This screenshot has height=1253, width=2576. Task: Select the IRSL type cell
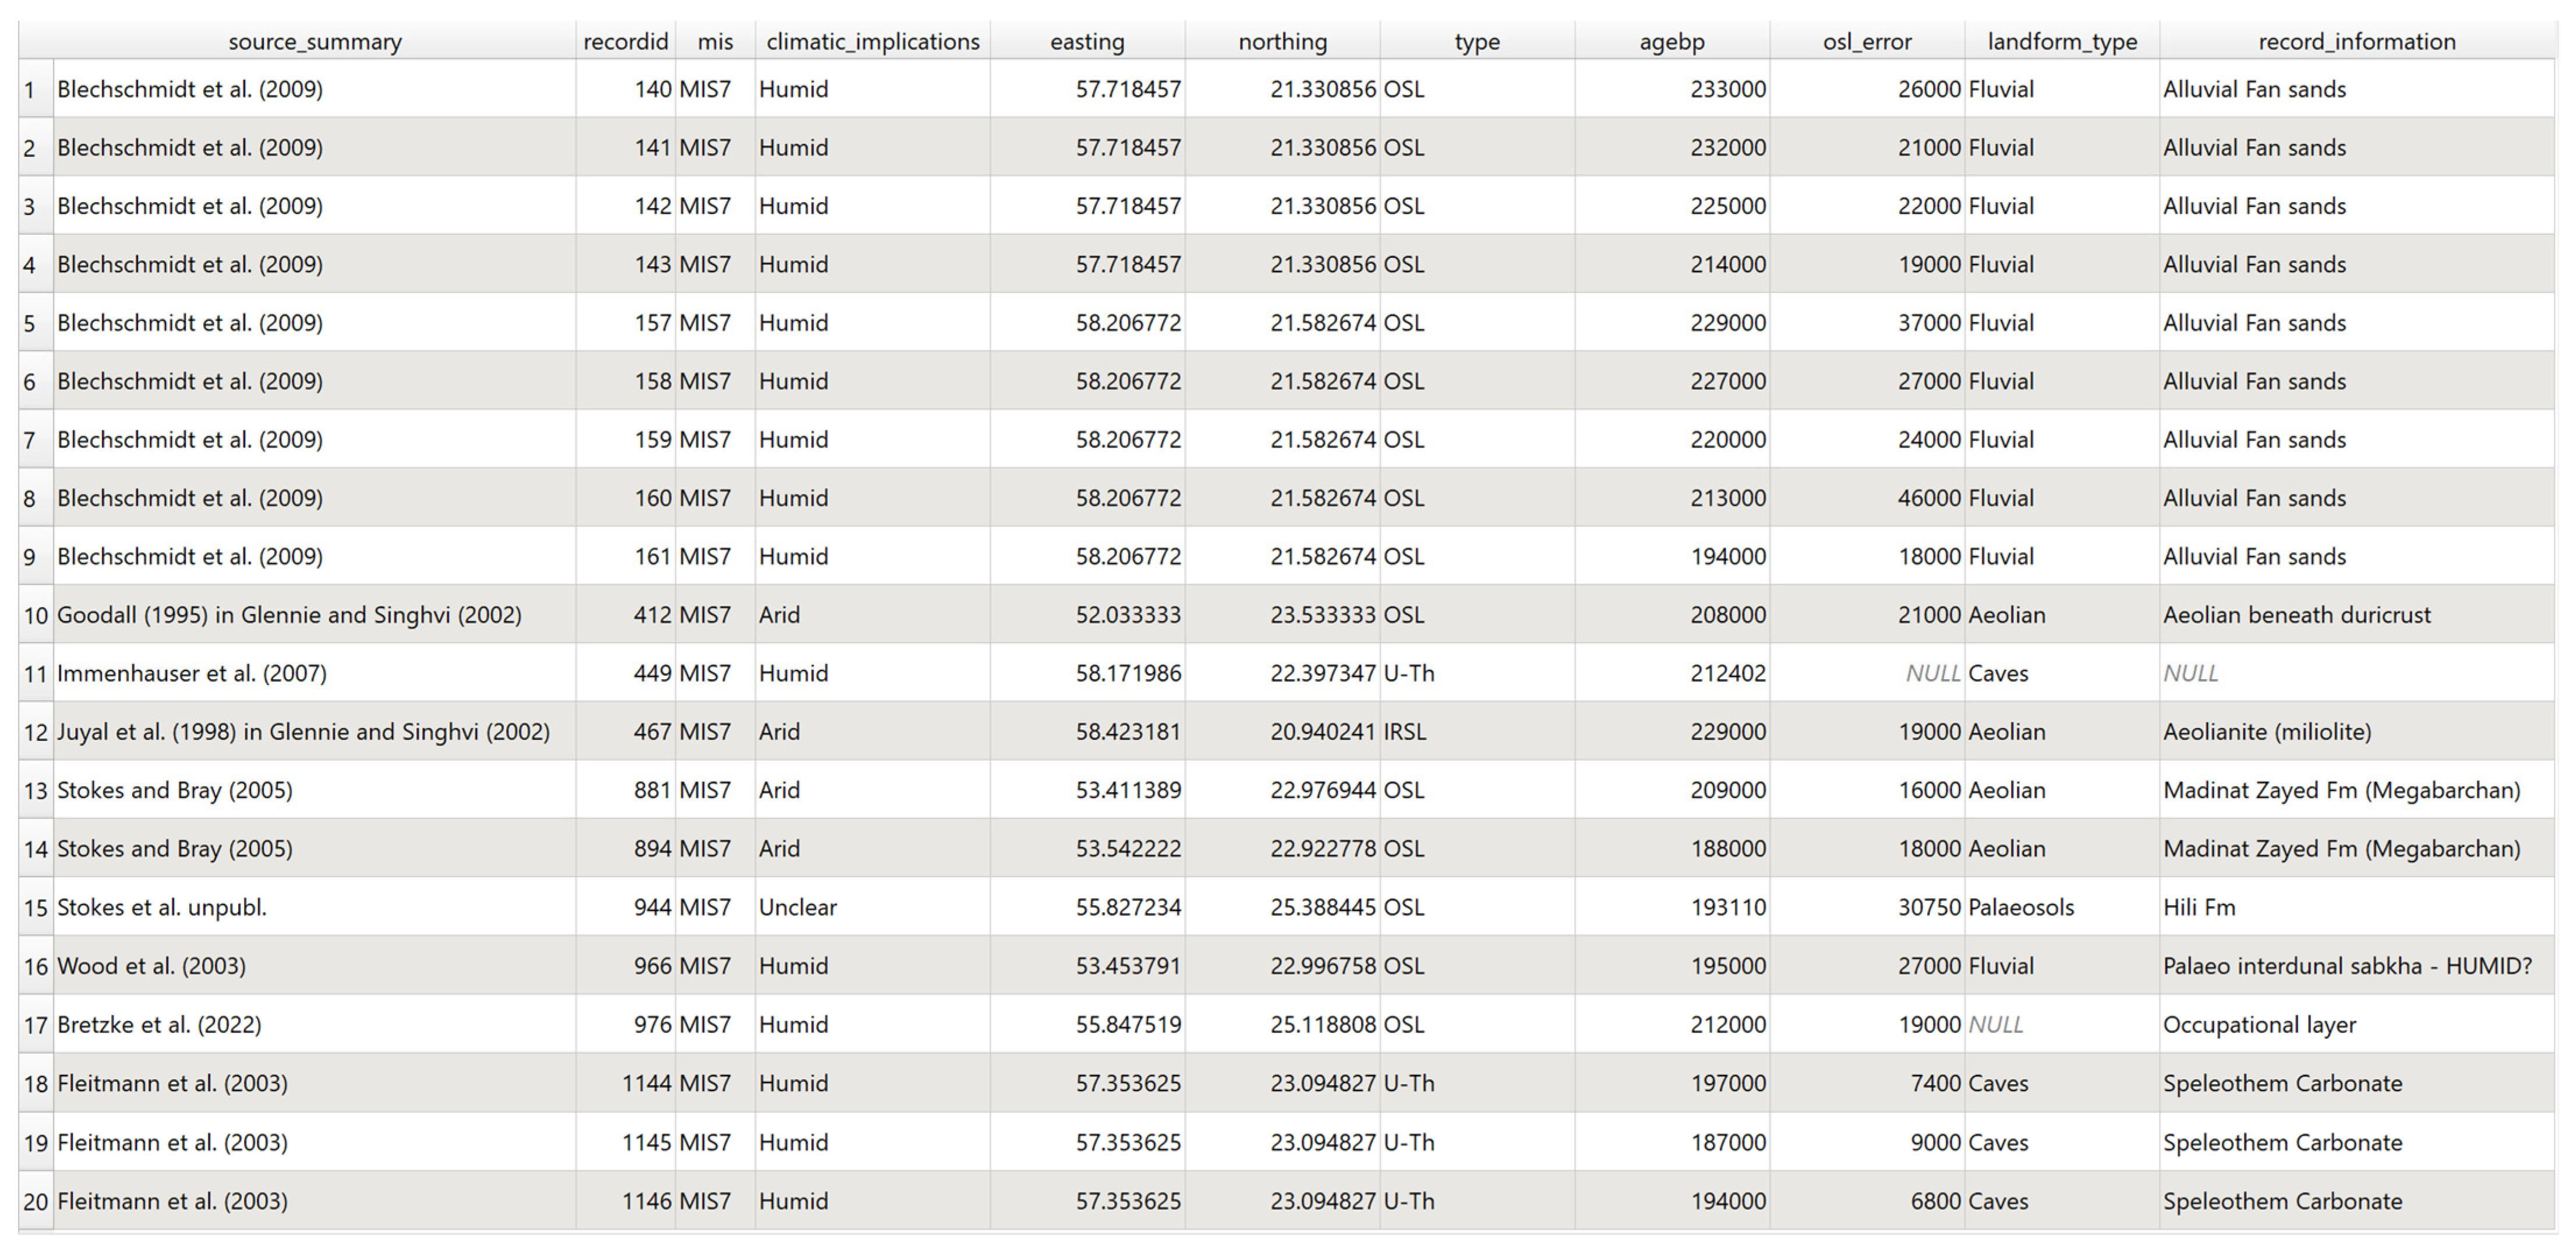click(x=1404, y=732)
